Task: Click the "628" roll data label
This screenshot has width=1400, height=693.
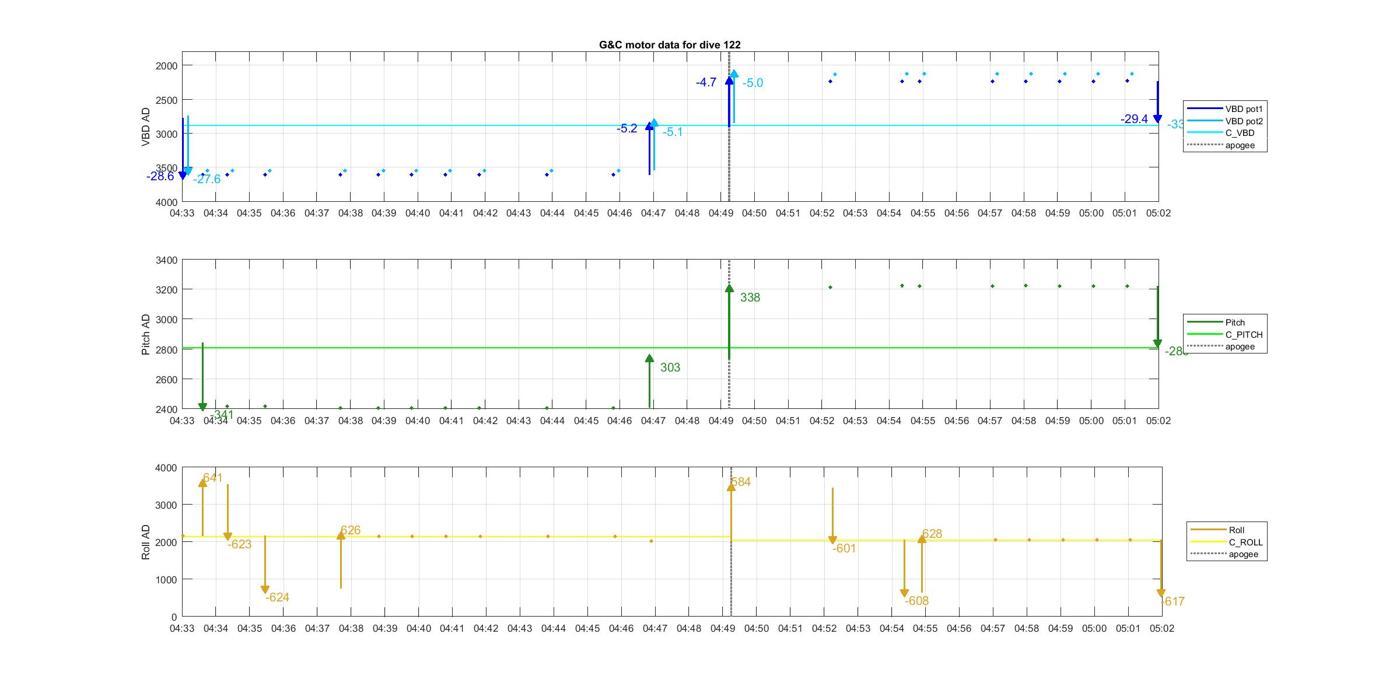Action: pos(932,535)
